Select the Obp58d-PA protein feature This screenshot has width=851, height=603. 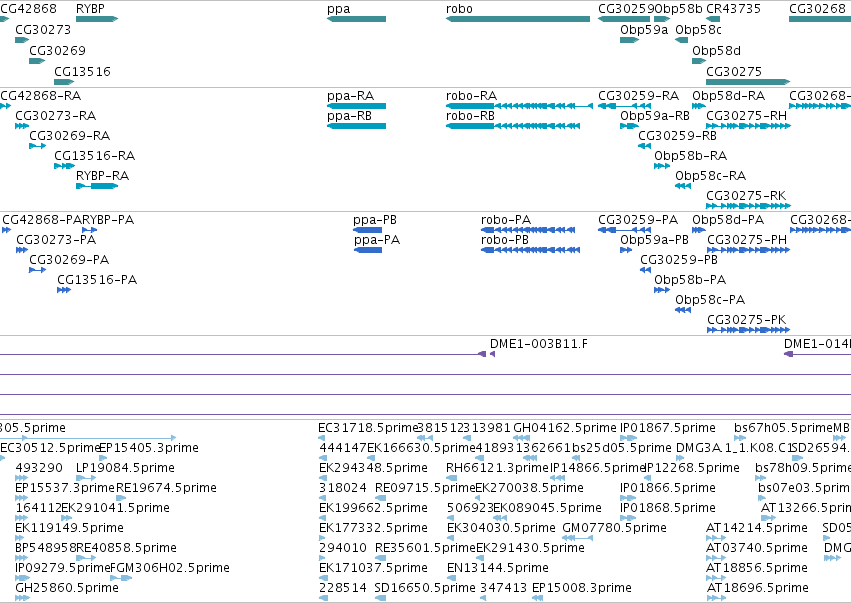[x=699, y=230]
